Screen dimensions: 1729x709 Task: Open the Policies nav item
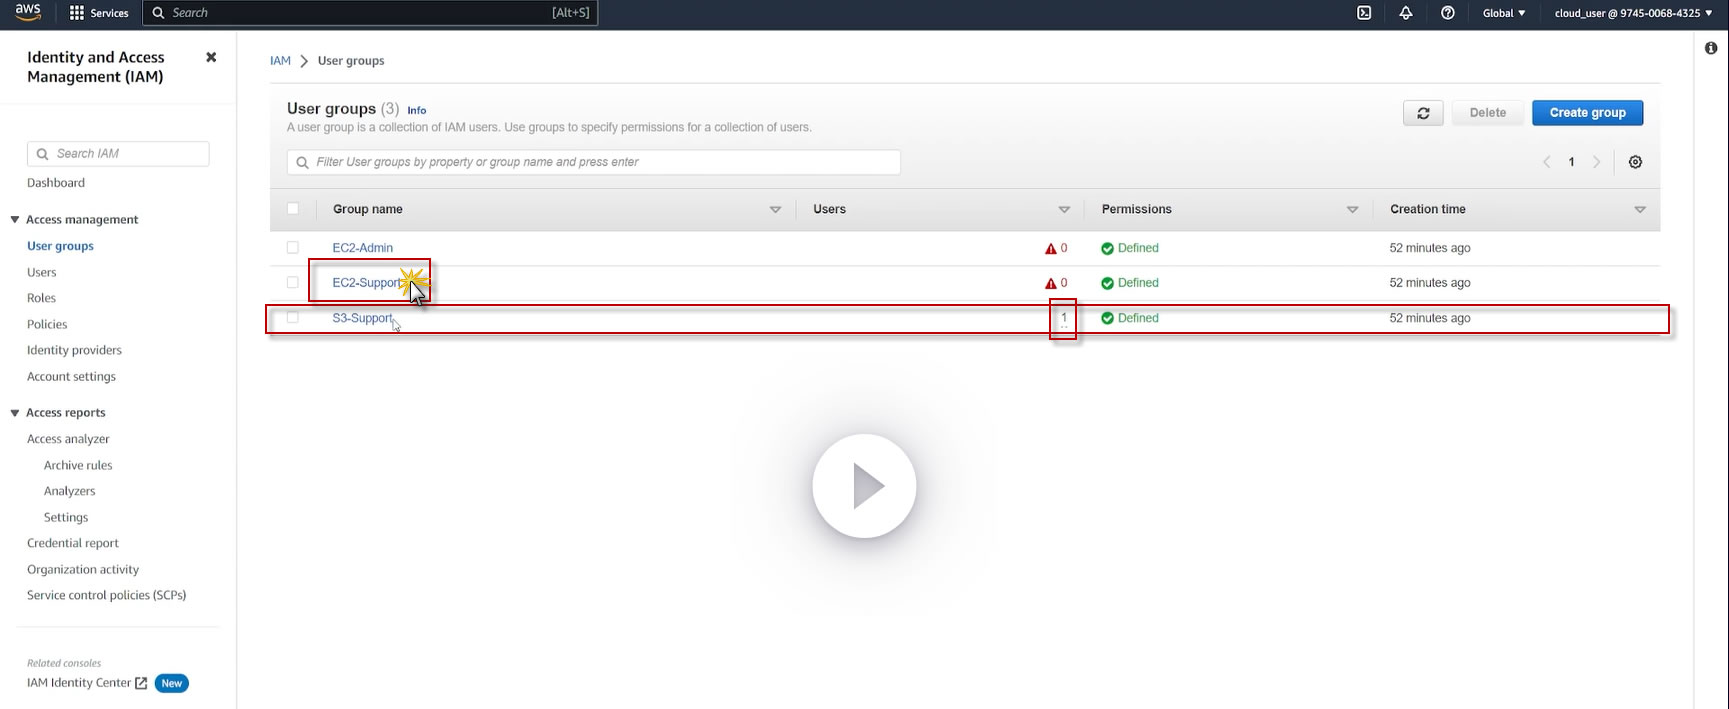[x=47, y=324]
